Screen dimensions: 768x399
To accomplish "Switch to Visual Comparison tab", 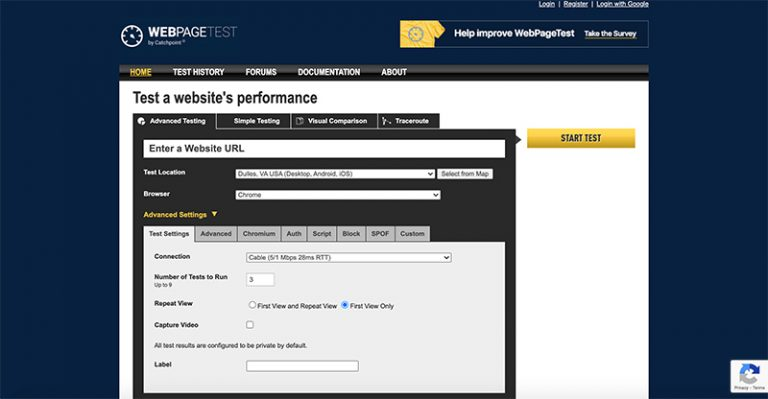I will coord(335,121).
